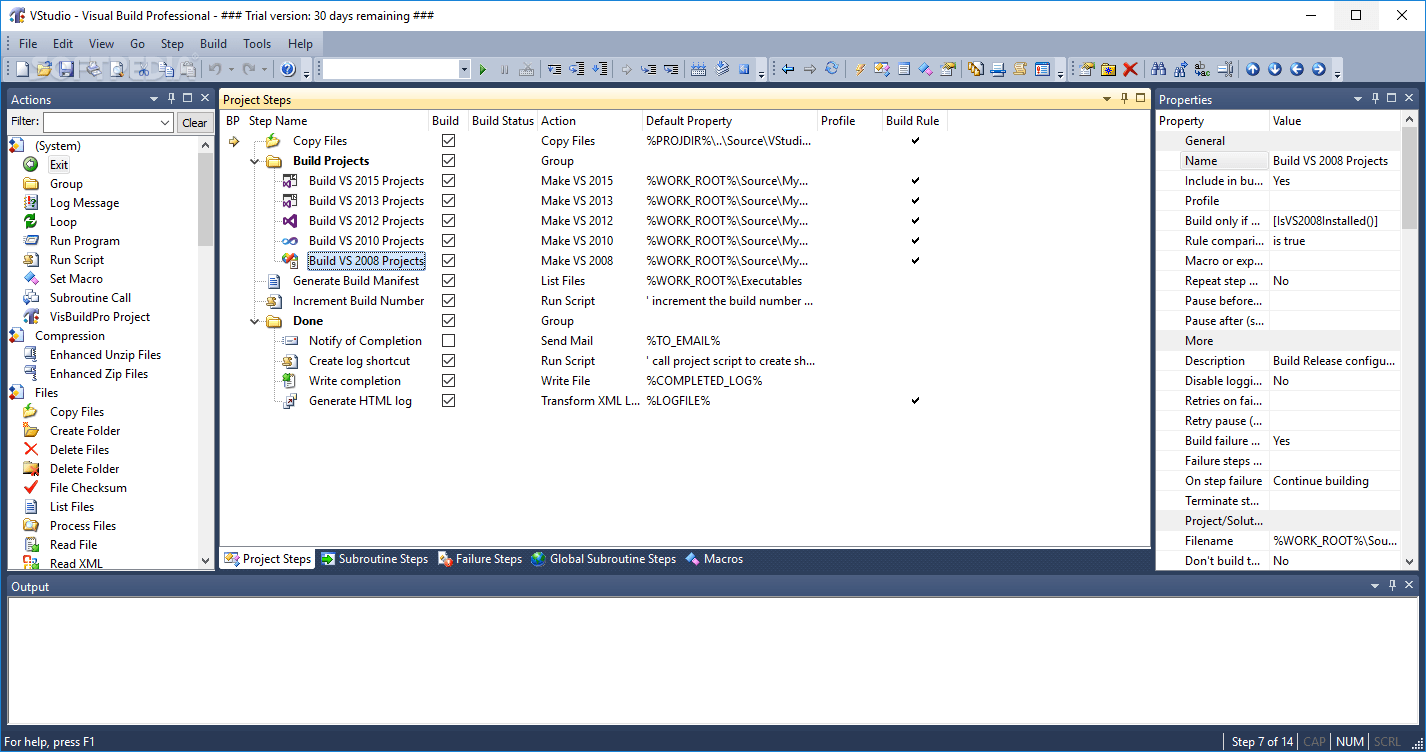Open the Undo history dropdown arrow
Image resolution: width=1426 pixels, height=752 pixels.
click(x=231, y=69)
